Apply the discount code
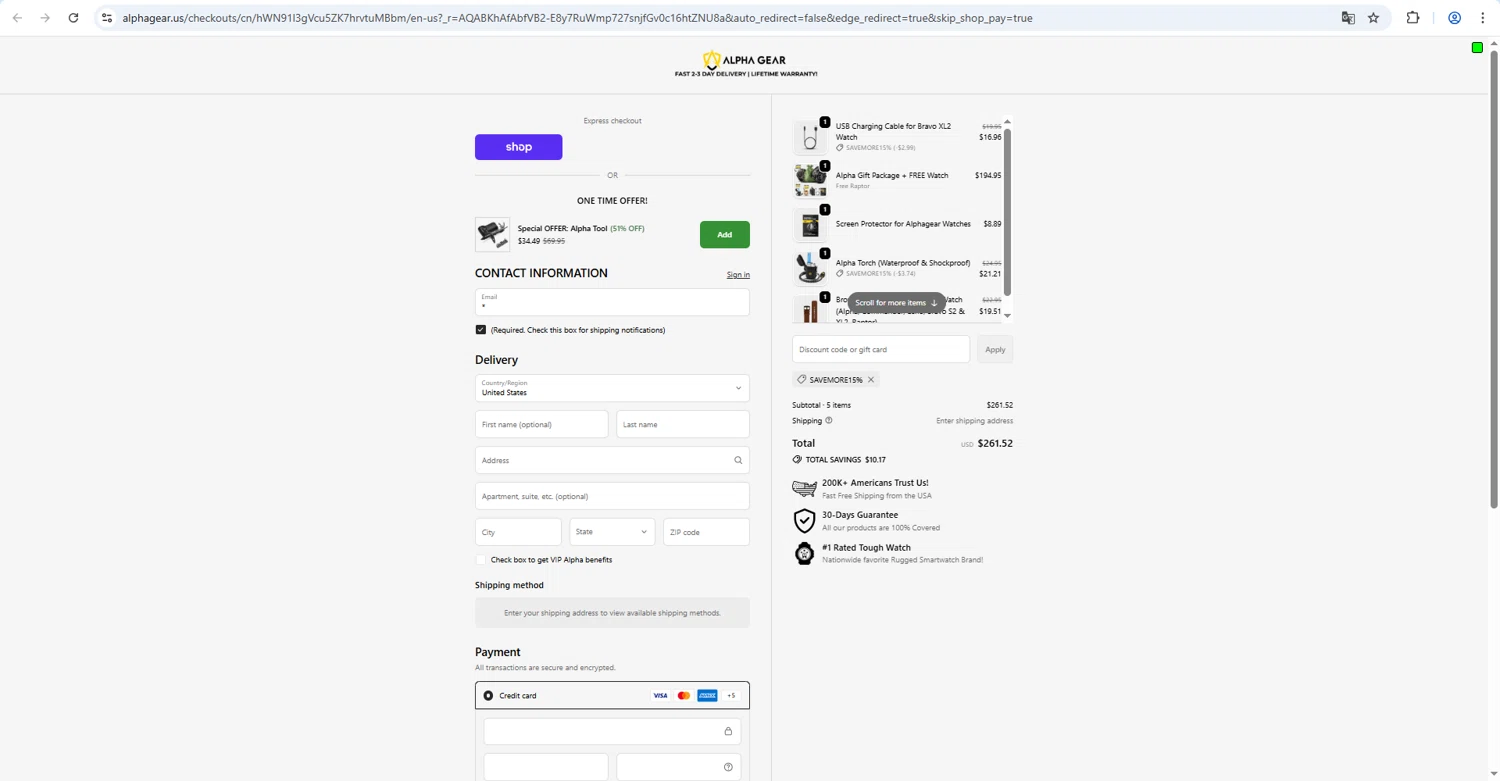 [995, 350]
